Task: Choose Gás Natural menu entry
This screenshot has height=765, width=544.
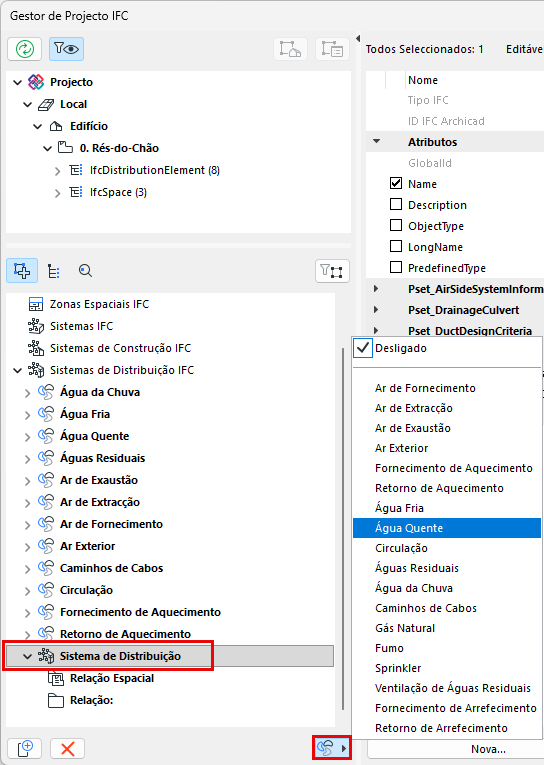Action: (x=447, y=628)
